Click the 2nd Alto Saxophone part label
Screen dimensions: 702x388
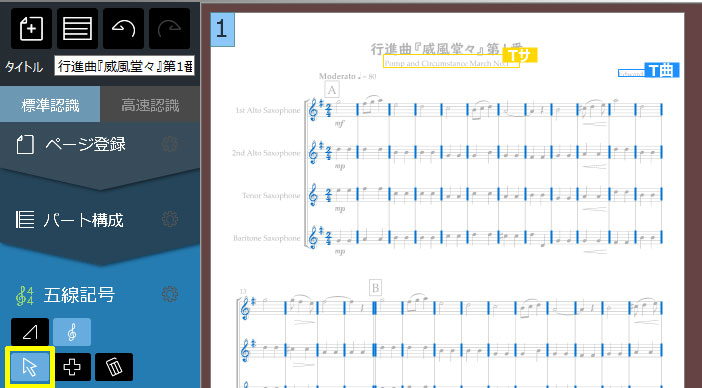coord(266,153)
